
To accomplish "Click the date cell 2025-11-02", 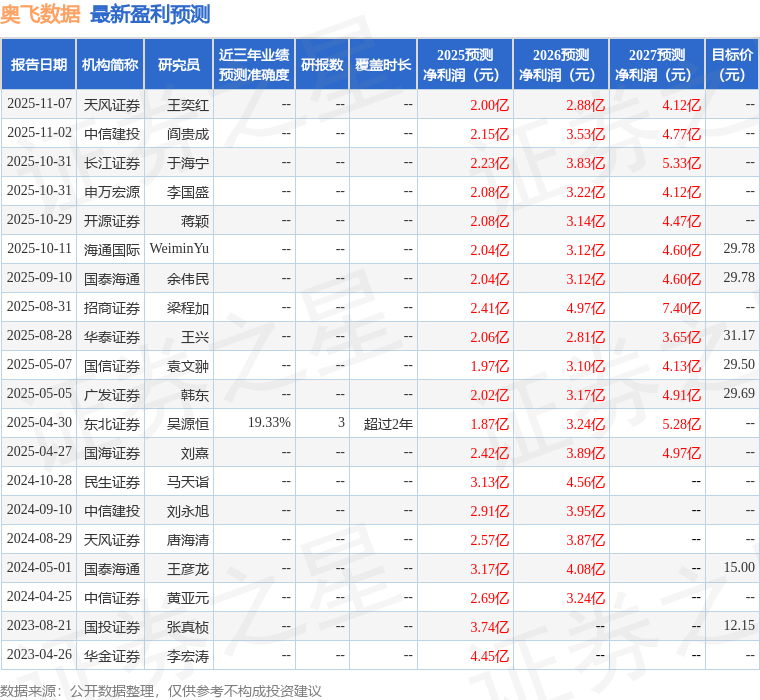I will [39, 133].
